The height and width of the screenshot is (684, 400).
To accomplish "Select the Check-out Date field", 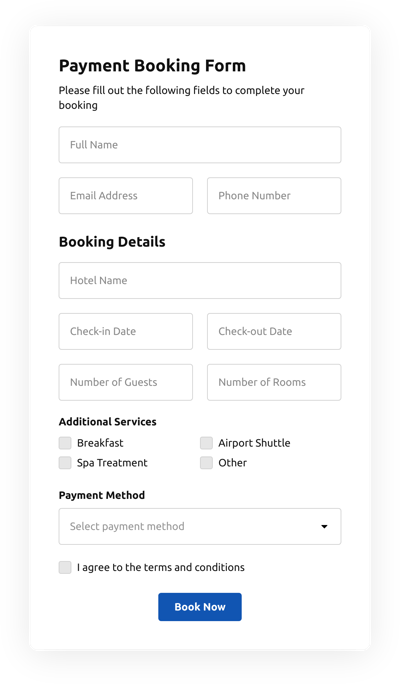I will (x=274, y=332).
